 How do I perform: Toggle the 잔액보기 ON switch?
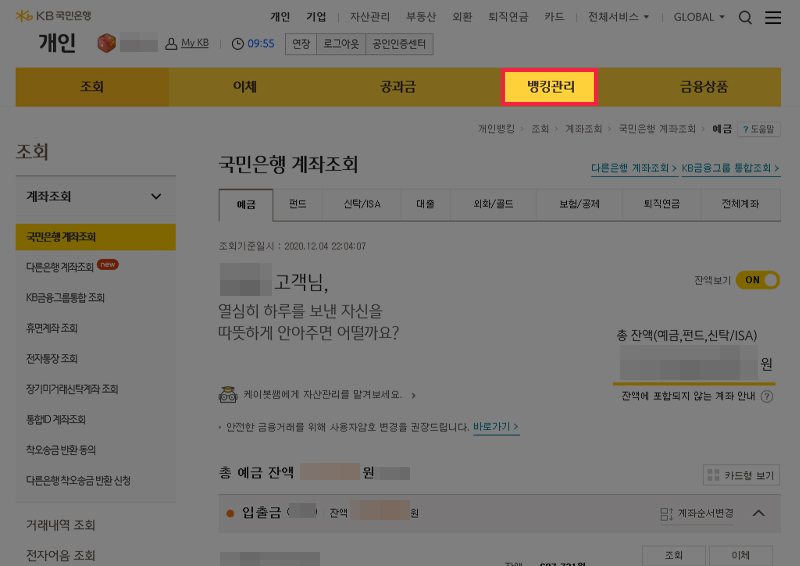coord(757,280)
